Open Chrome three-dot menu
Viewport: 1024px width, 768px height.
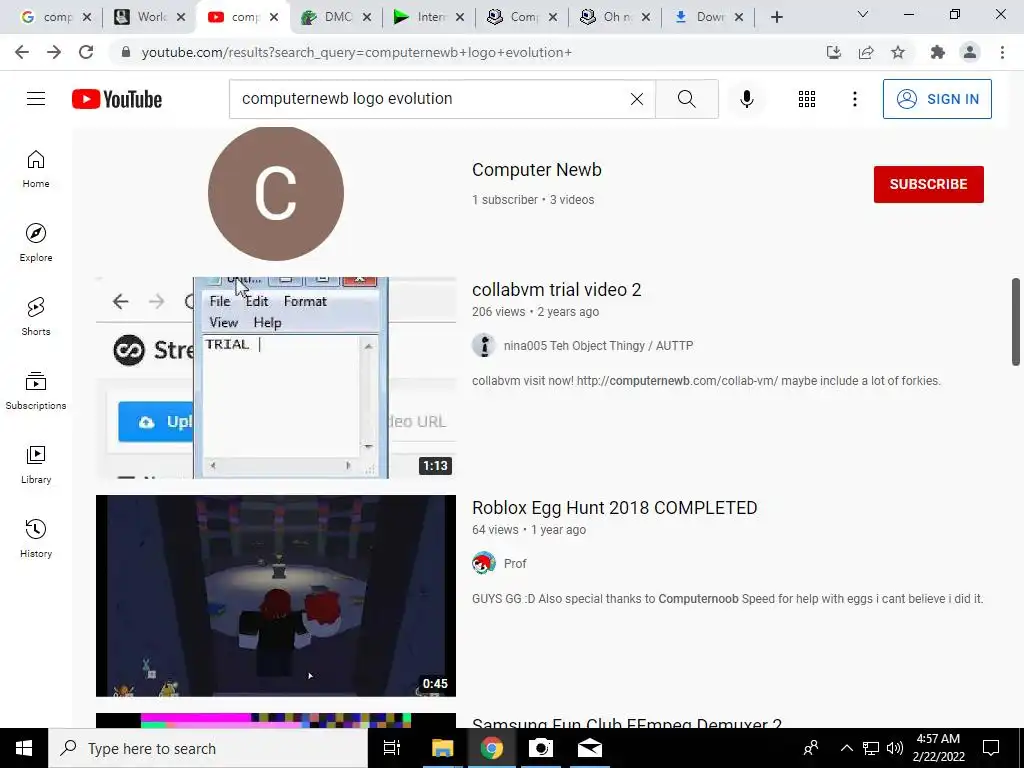(x=1002, y=52)
